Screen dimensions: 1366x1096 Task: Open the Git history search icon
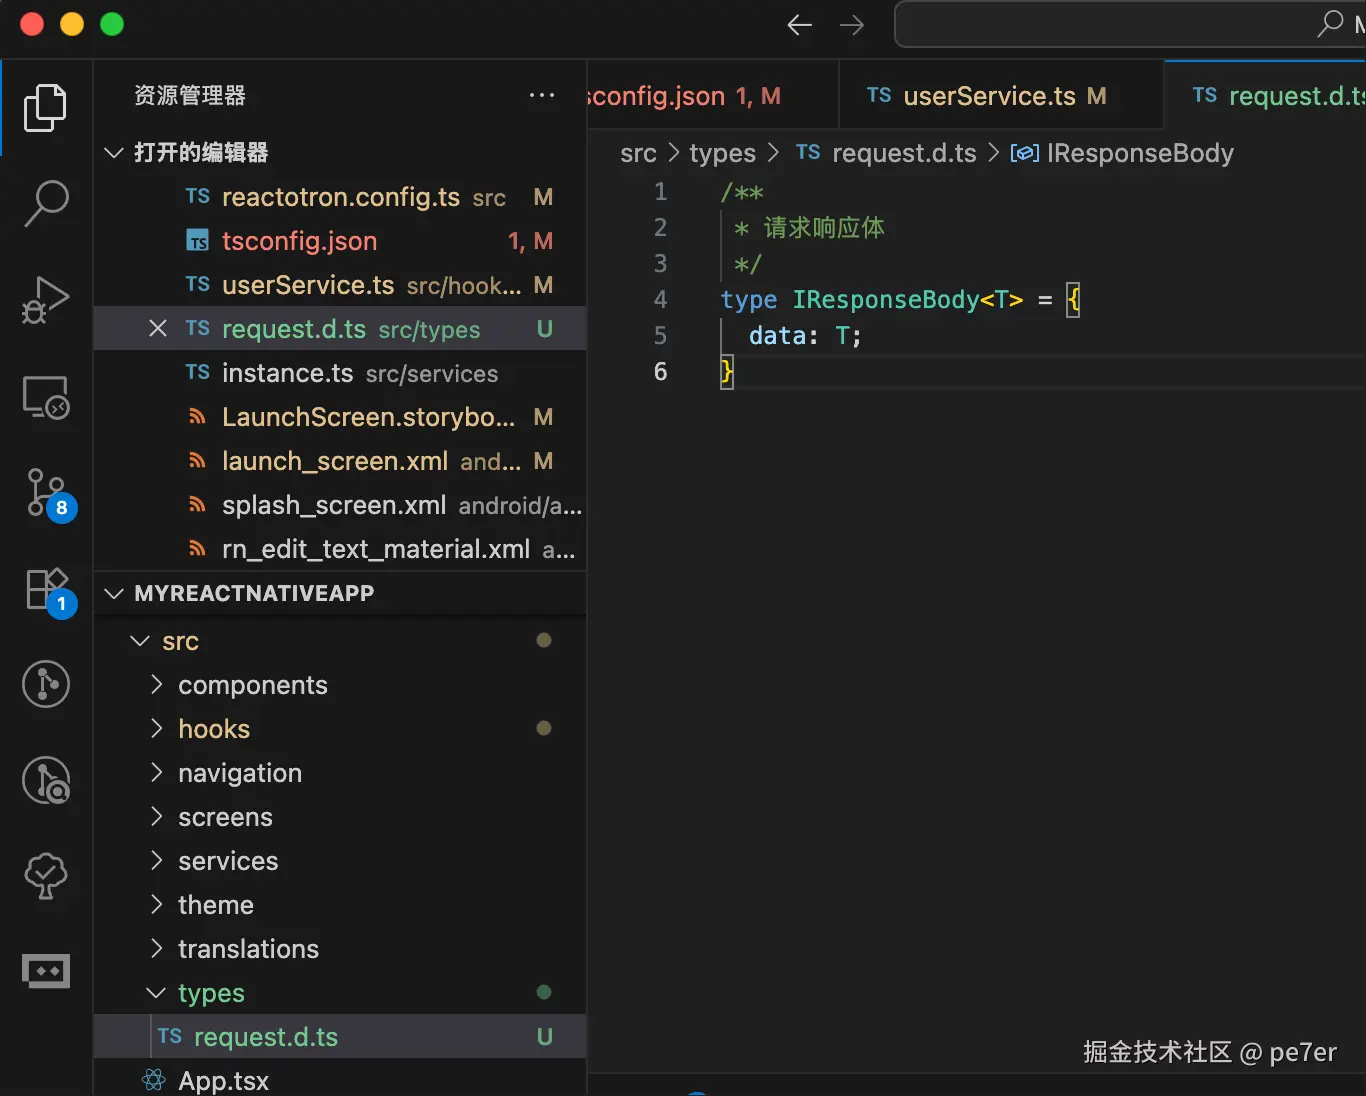click(x=45, y=781)
